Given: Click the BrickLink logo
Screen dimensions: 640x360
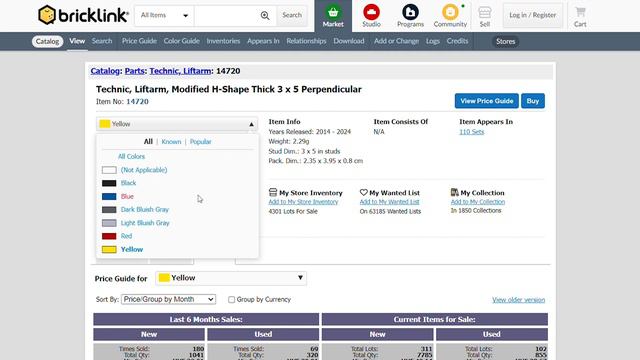Looking at the screenshot, I should click(83, 15).
